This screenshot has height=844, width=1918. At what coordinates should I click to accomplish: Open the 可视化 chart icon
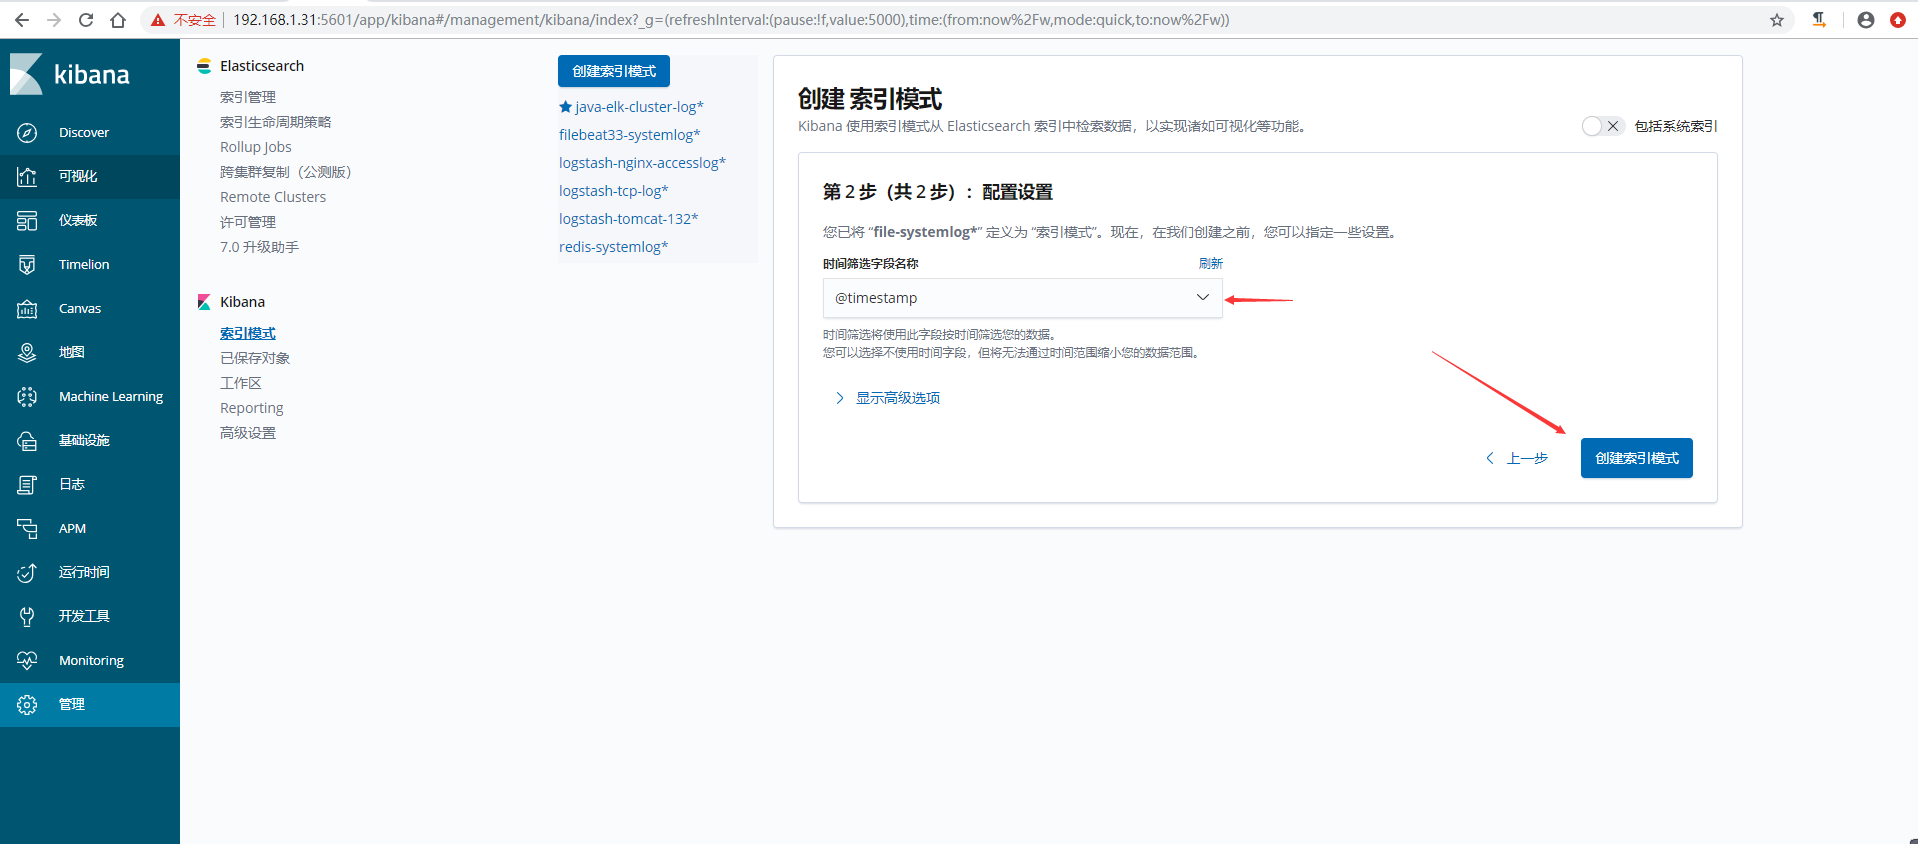pos(27,176)
